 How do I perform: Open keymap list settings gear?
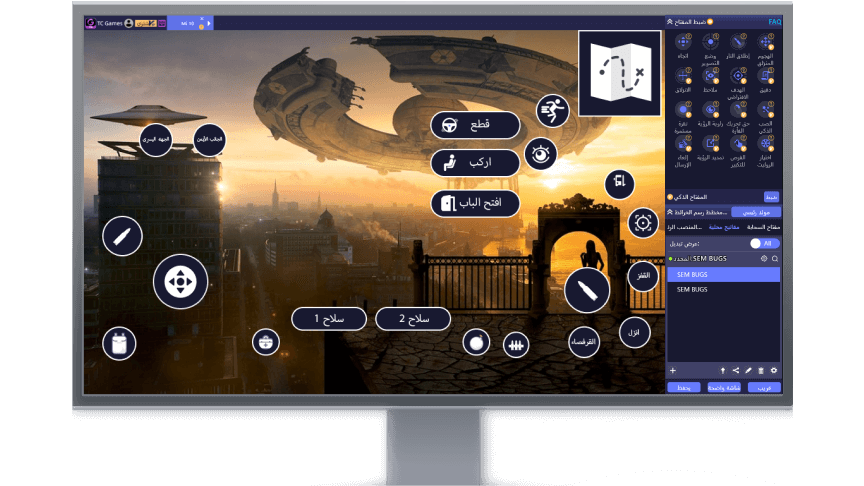774,370
